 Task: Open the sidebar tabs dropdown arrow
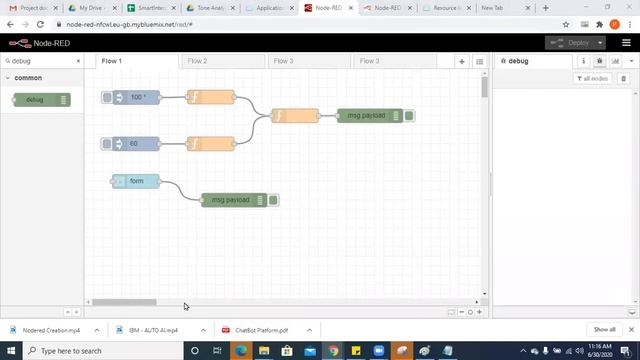(x=631, y=61)
